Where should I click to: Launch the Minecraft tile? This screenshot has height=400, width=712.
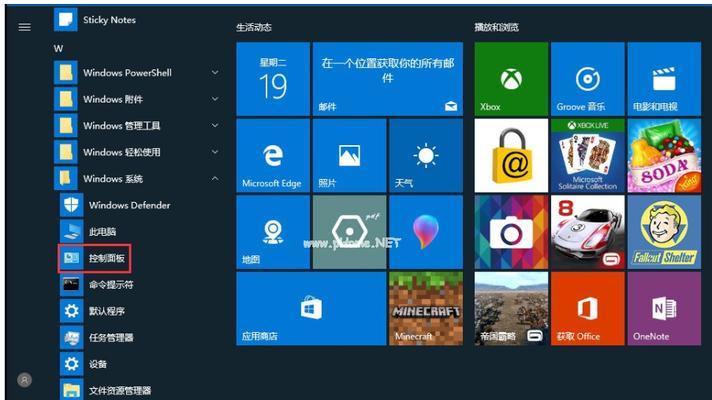click(426, 309)
